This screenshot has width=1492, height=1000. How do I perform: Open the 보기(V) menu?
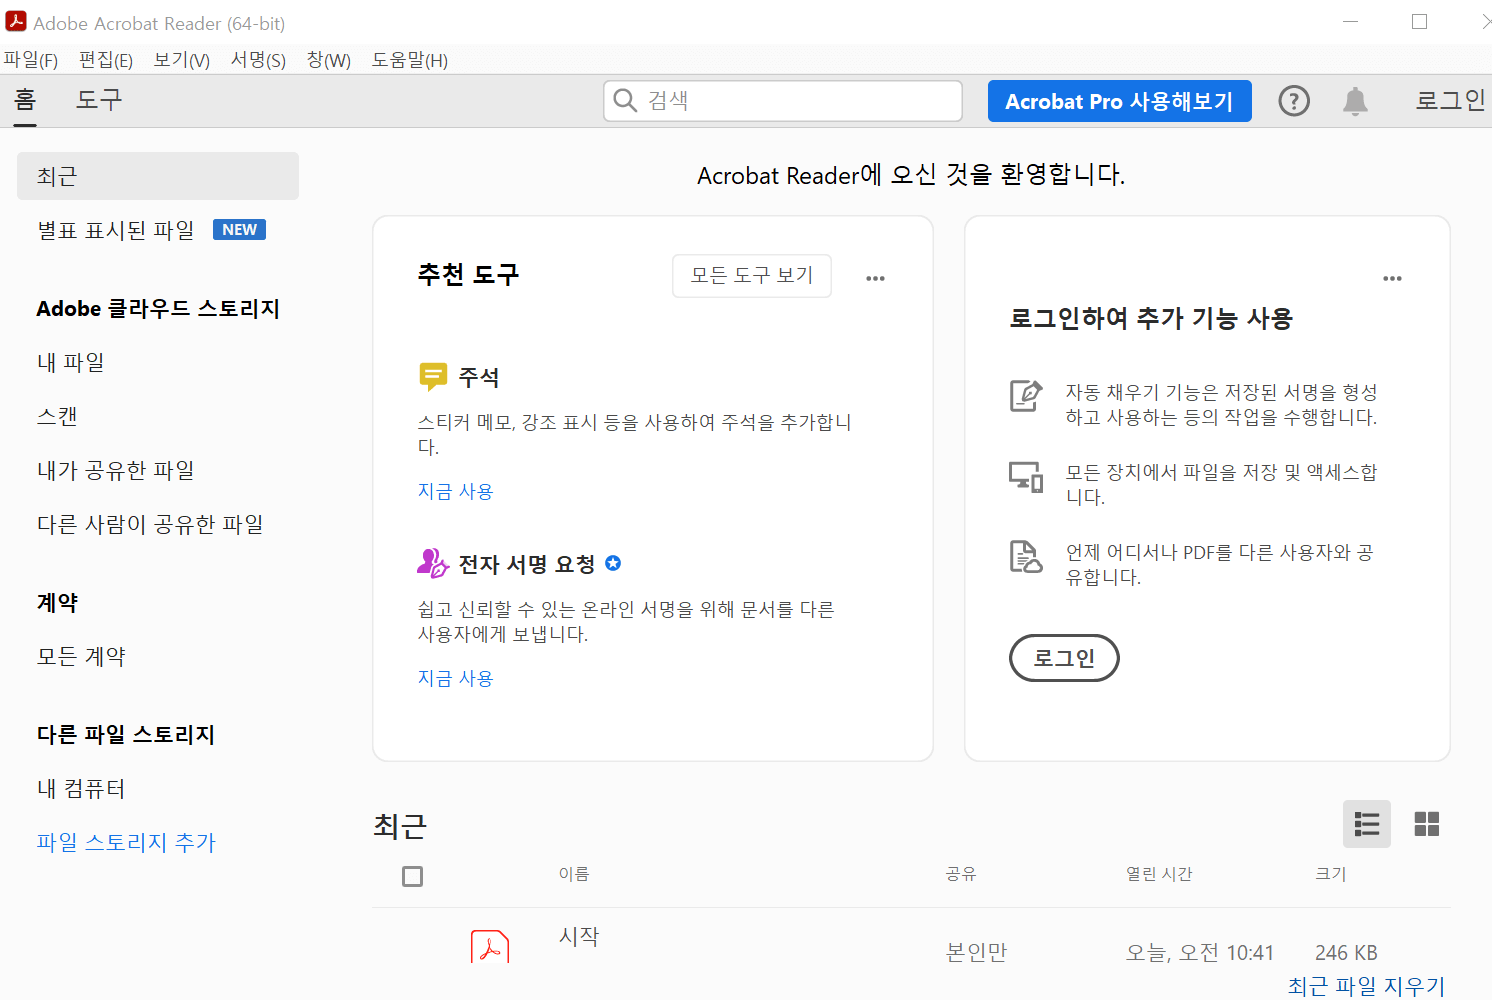pyautogui.click(x=181, y=60)
